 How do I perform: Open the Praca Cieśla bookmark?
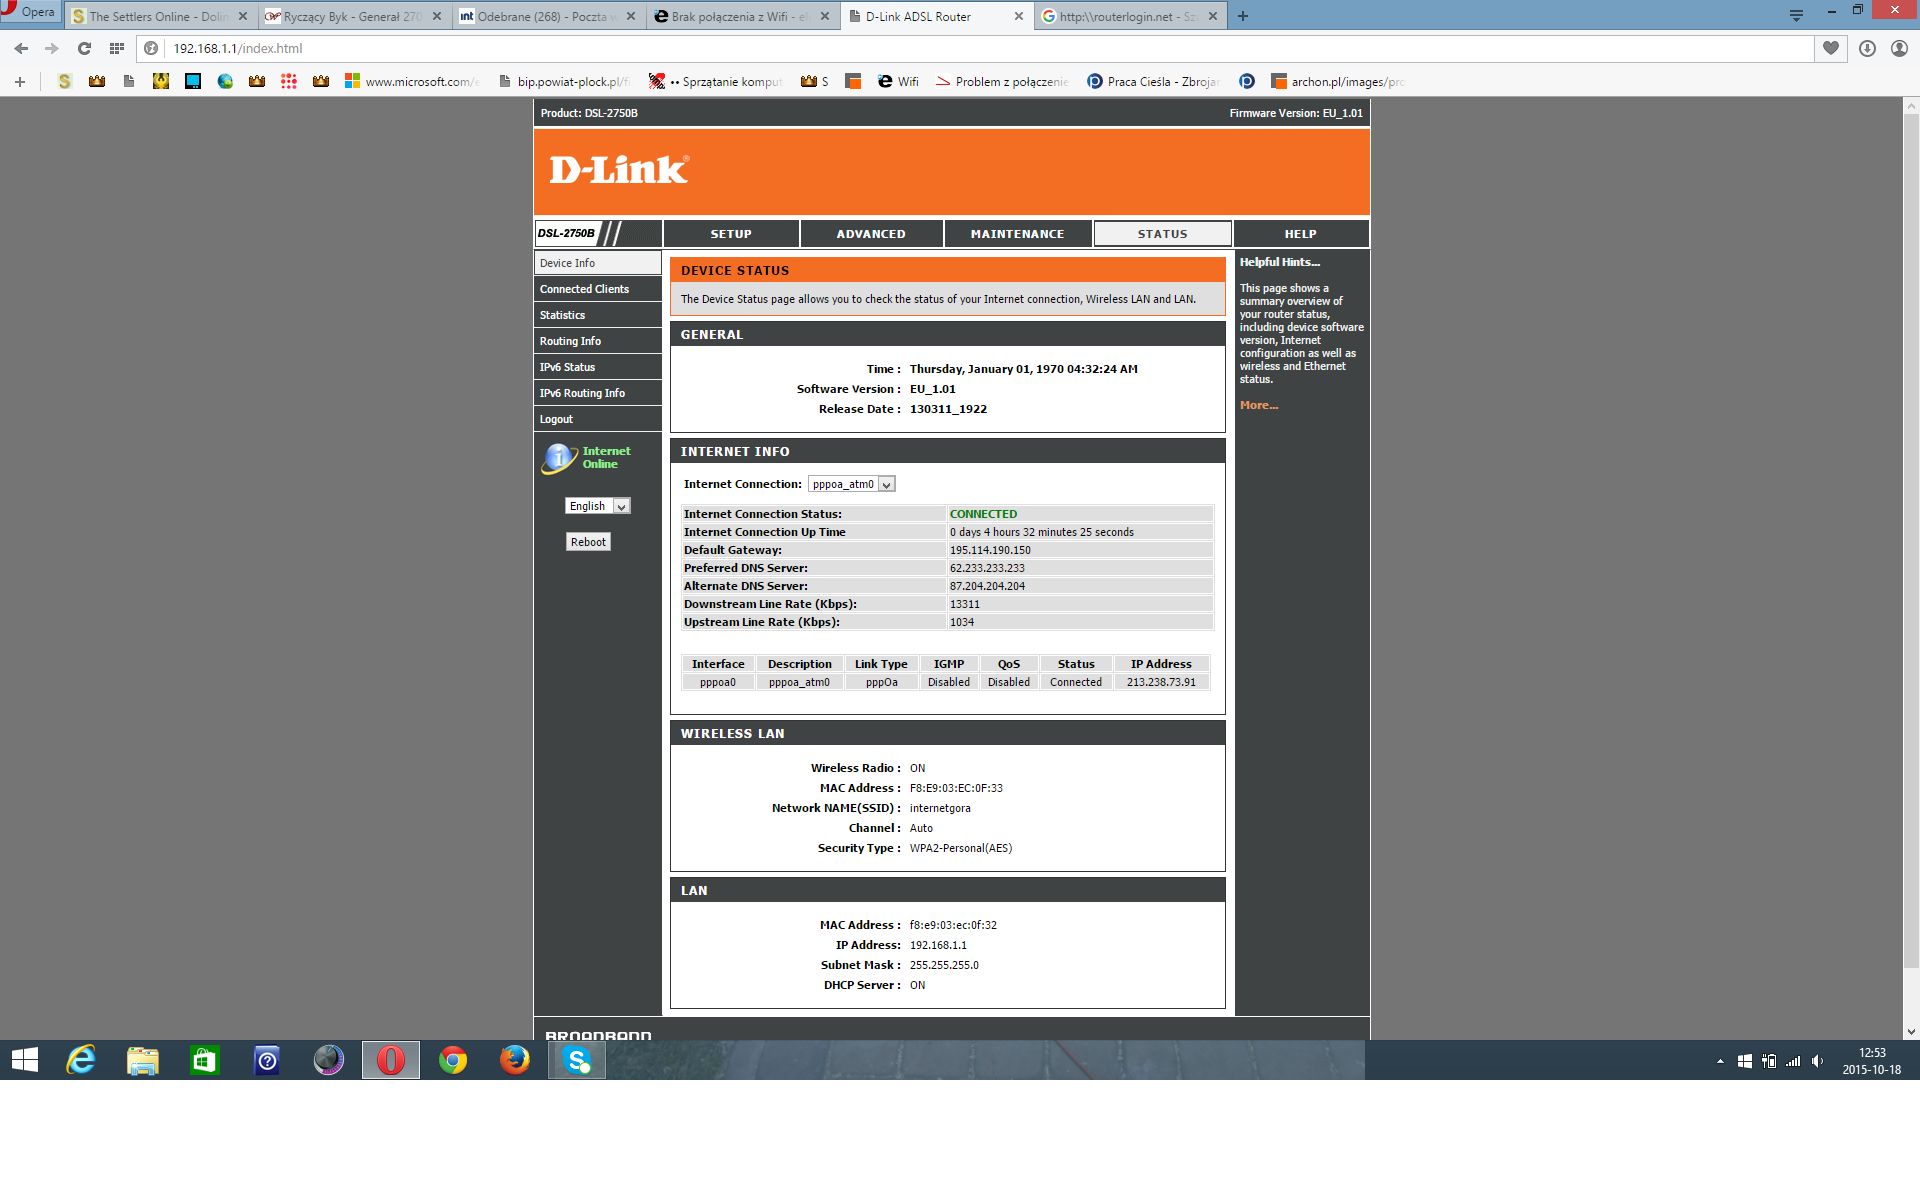click(1154, 82)
